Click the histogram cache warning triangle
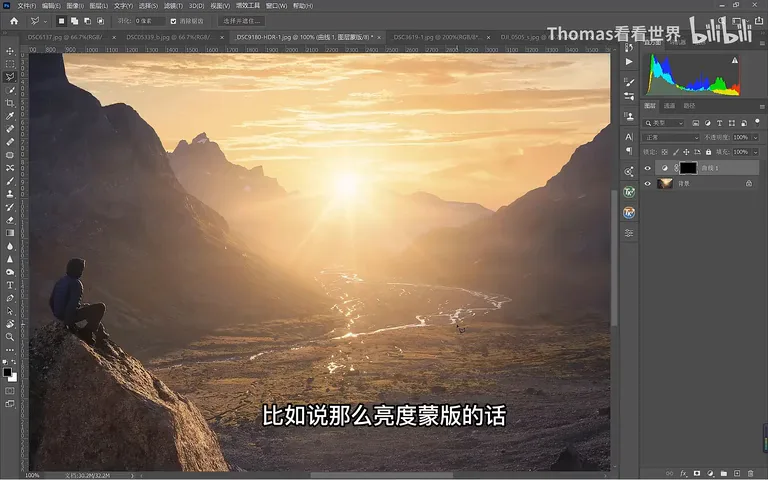The height and width of the screenshot is (480, 768). coord(734,60)
